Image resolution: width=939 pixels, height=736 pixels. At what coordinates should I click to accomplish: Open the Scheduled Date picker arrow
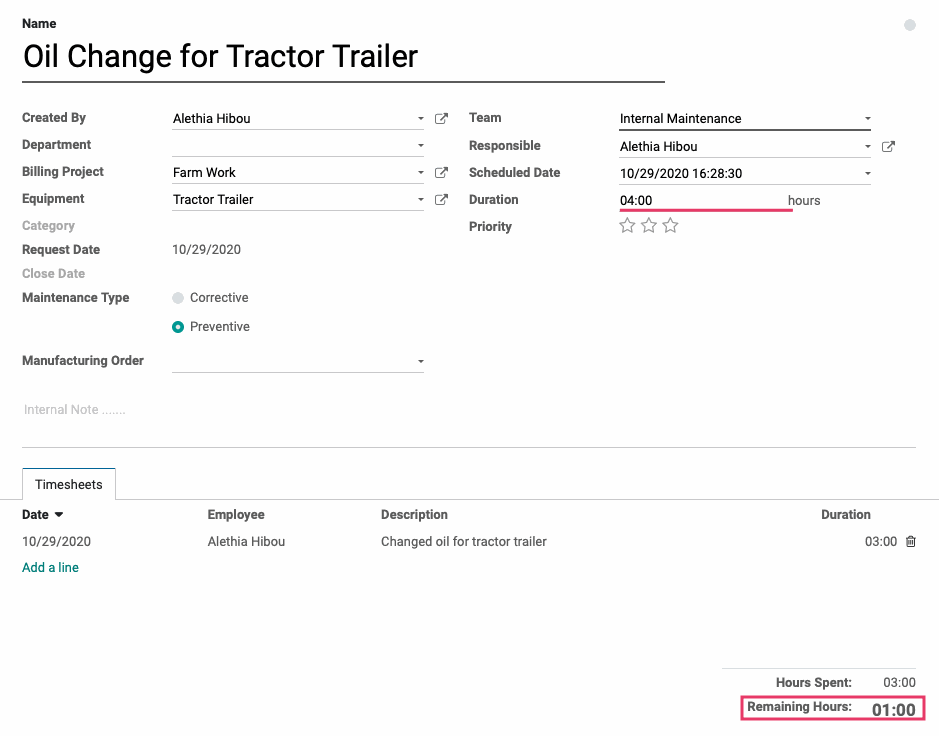pos(867,174)
